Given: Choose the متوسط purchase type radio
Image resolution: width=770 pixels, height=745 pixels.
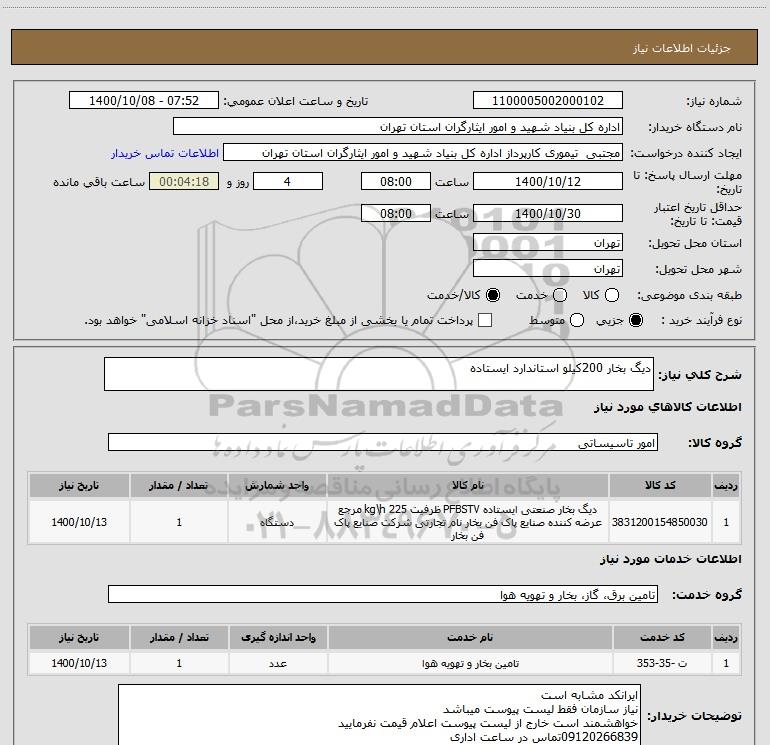Looking at the screenshot, I should coord(577,320).
